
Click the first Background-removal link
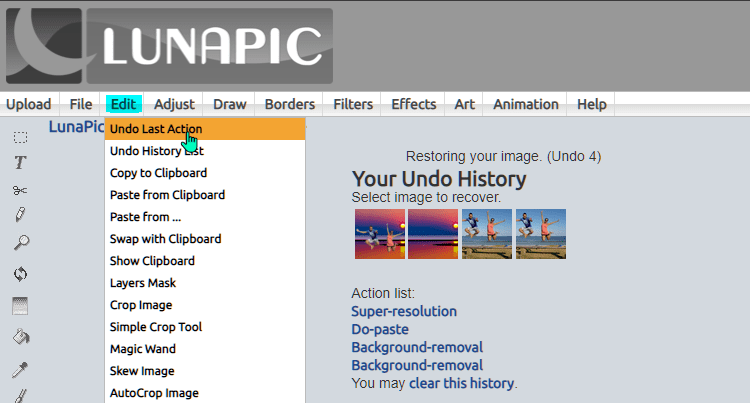[417, 348]
